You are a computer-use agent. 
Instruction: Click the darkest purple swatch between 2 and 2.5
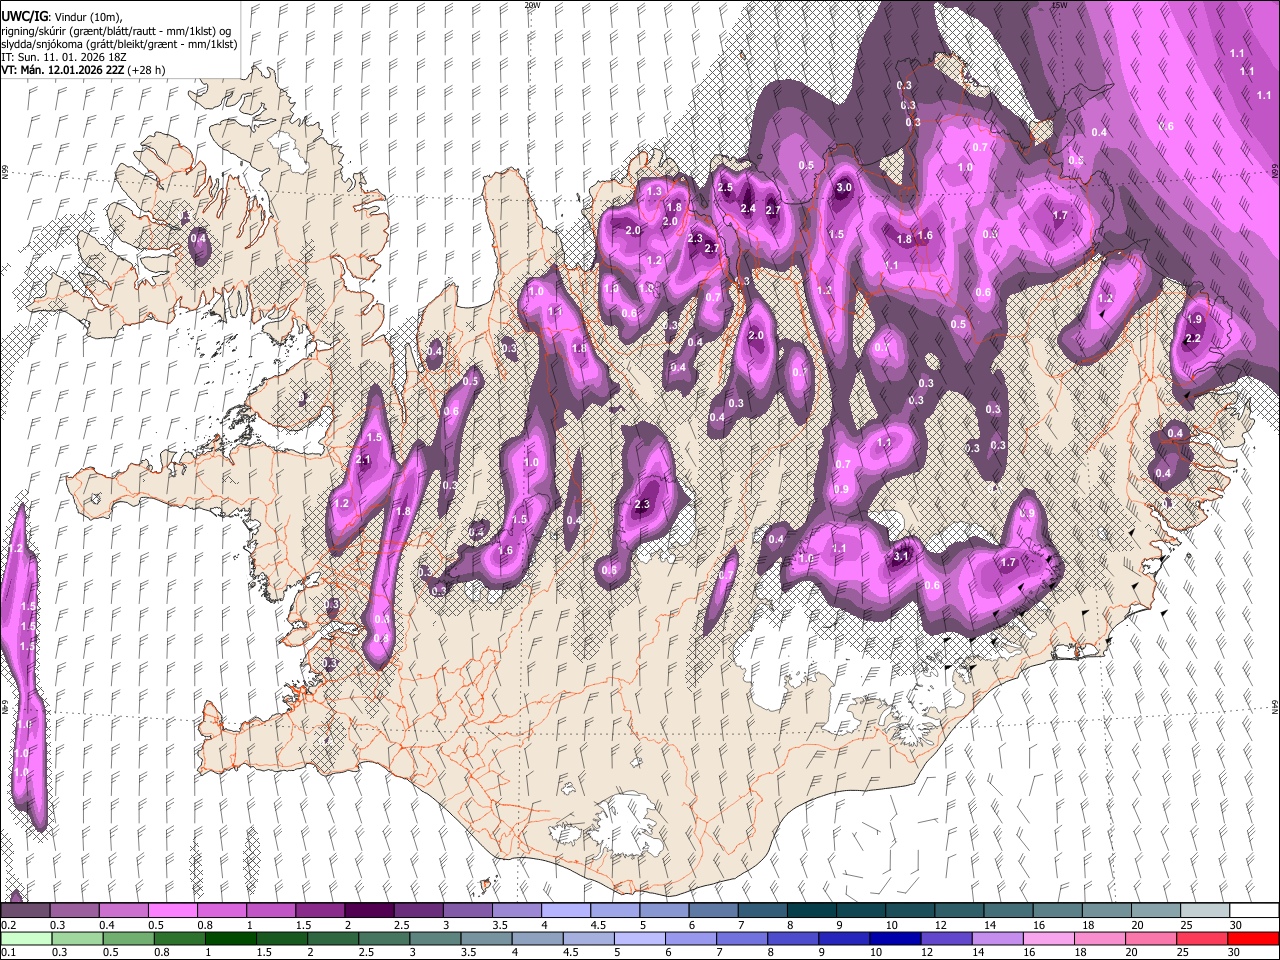click(x=369, y=911)
